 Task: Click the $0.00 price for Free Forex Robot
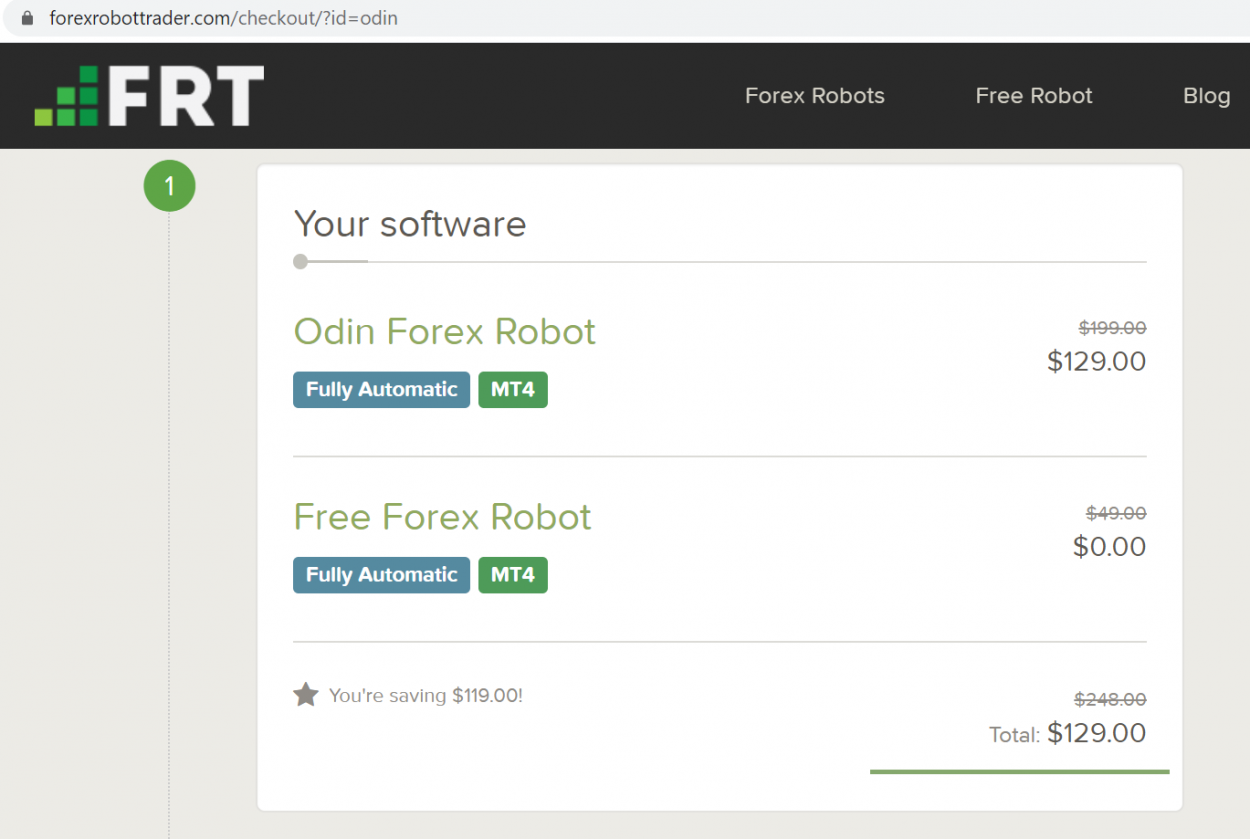click(1109, 546)
